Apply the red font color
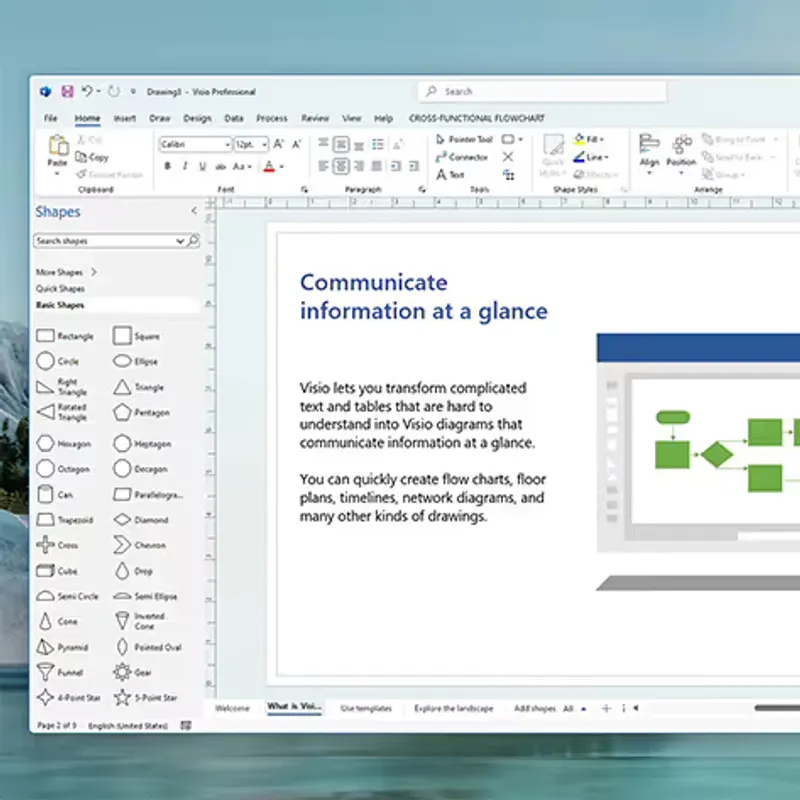 click(x=269, y=166)
